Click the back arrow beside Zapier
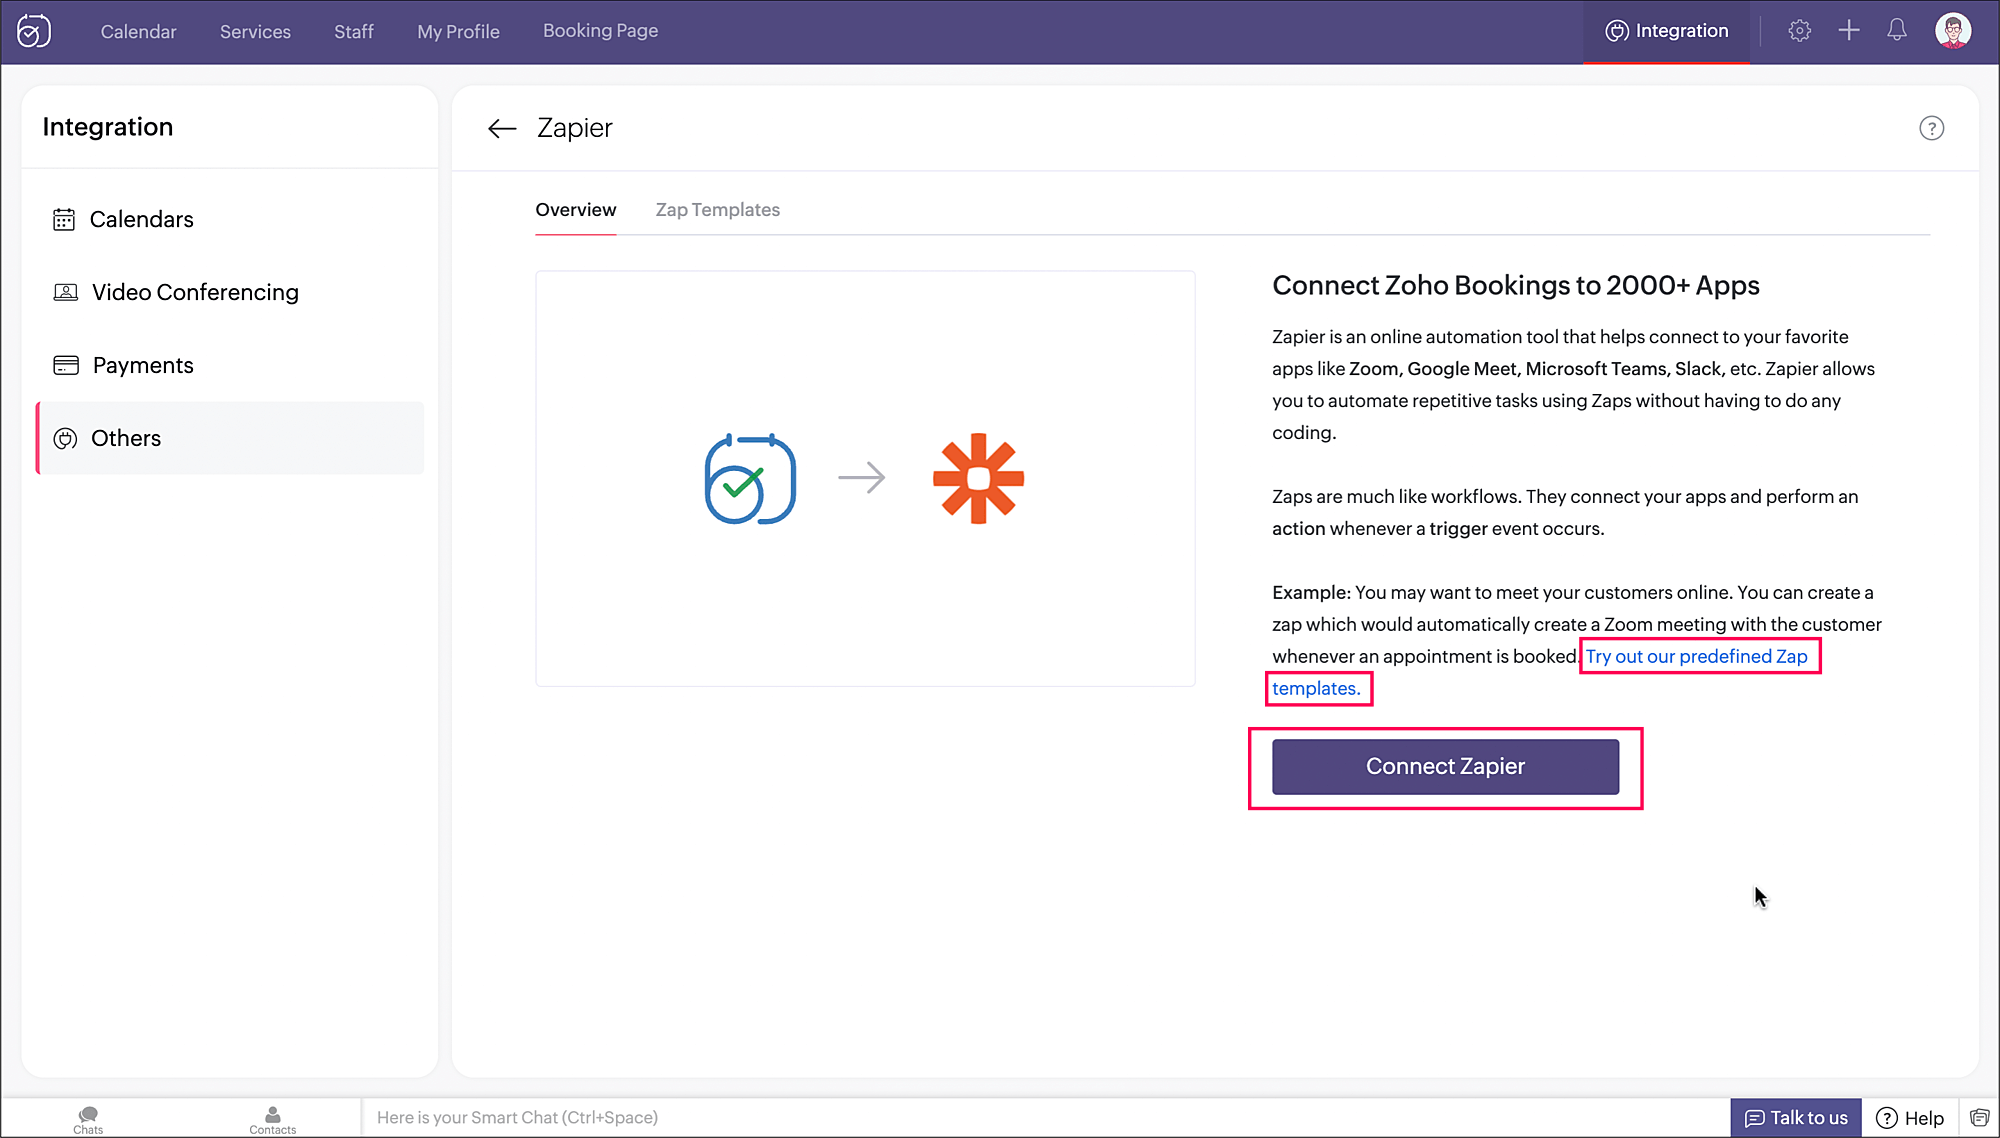Screen dimensions: 2000x1138 click(x=501, y=128)
